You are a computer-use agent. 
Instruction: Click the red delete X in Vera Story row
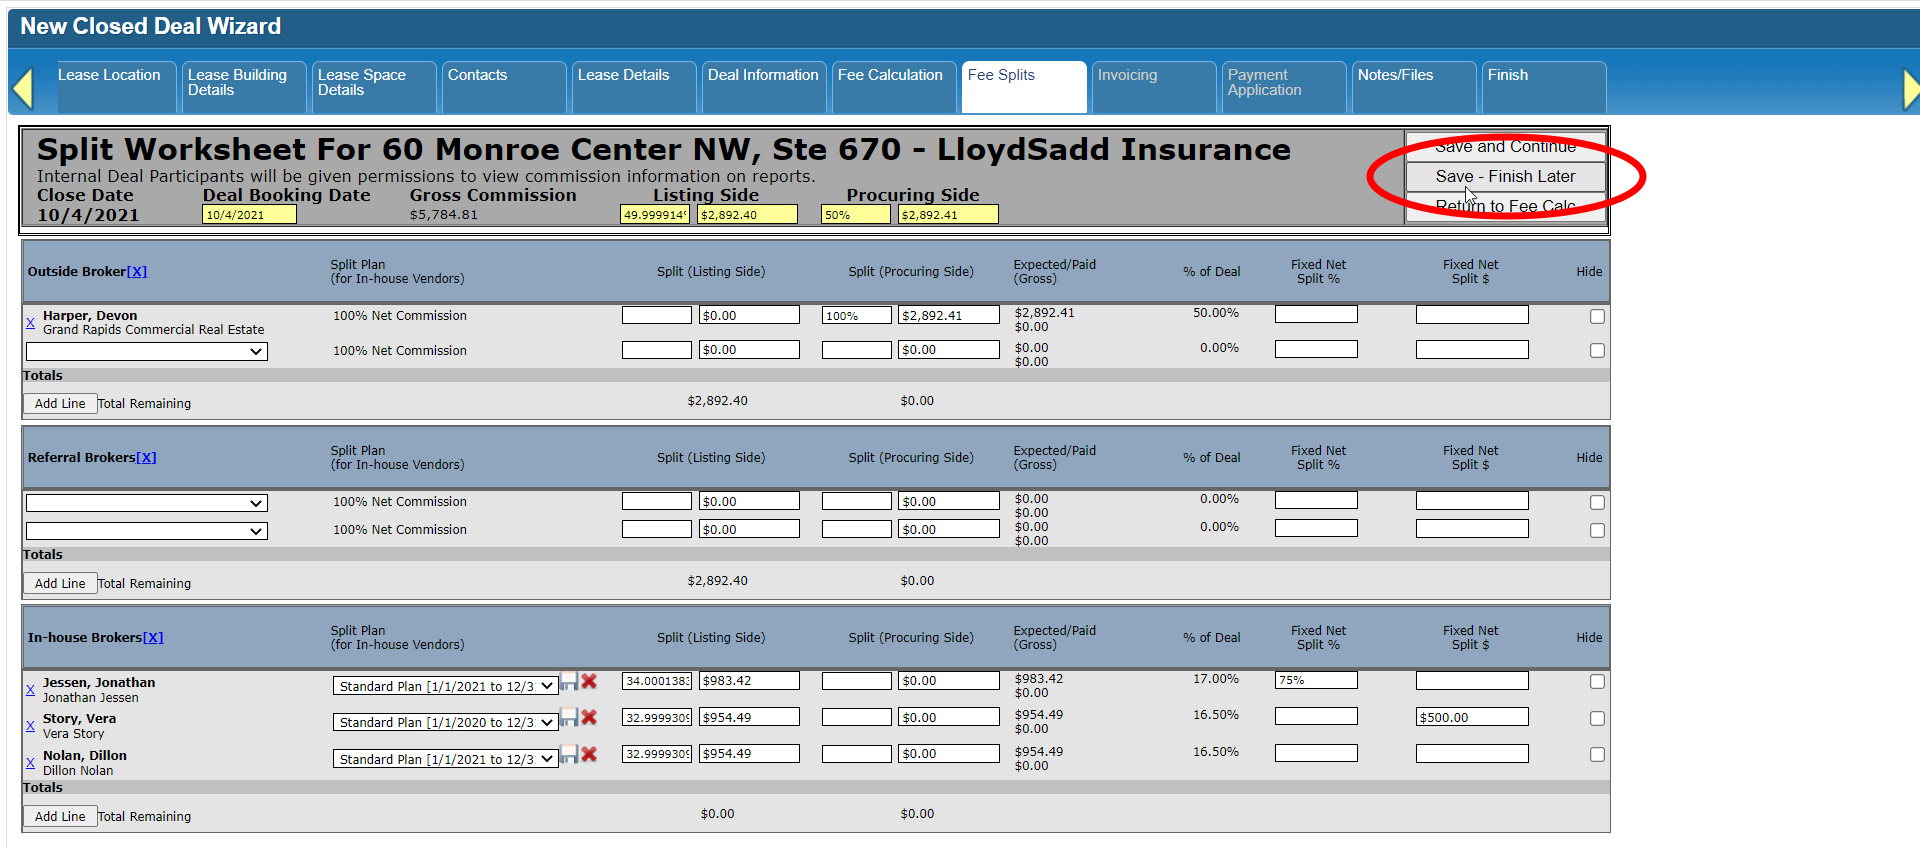click(589, 717)
